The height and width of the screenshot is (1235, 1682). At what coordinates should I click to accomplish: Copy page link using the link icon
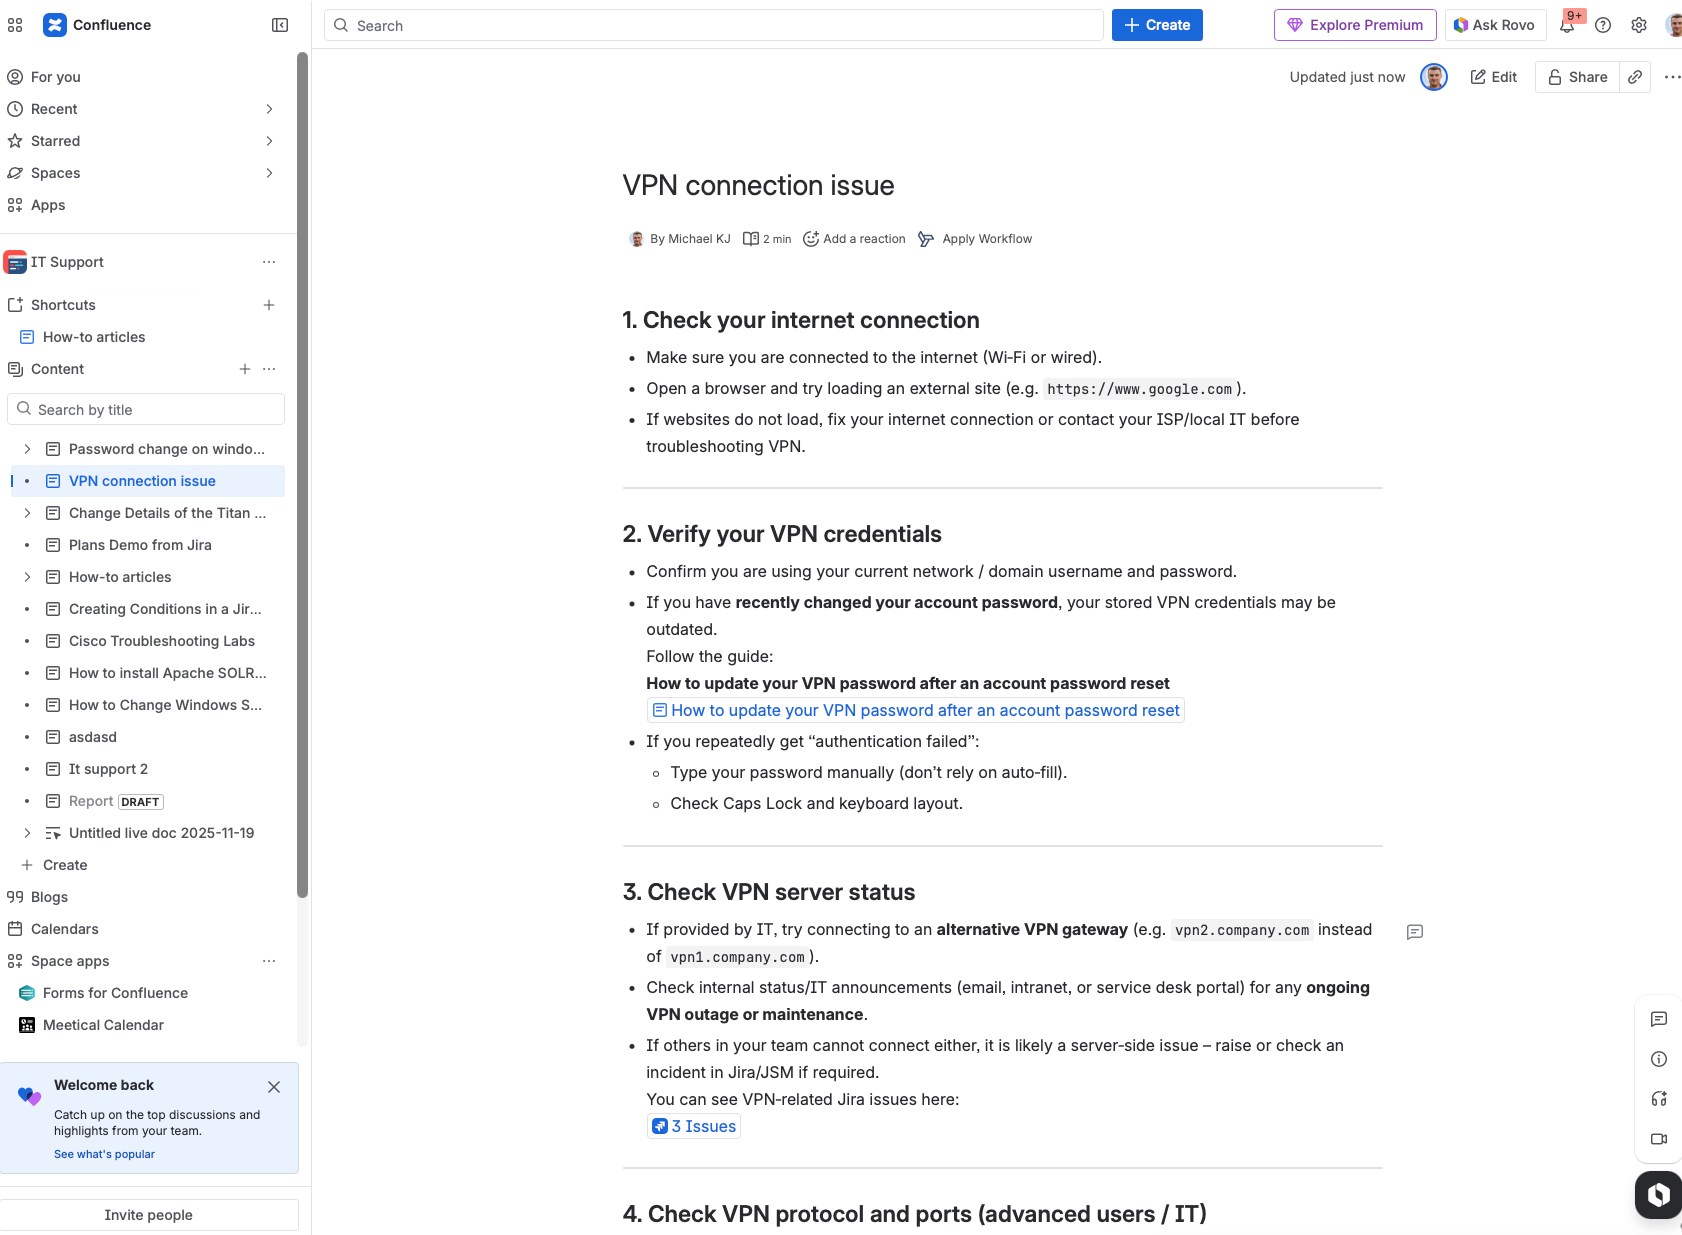coord(1635,77)
